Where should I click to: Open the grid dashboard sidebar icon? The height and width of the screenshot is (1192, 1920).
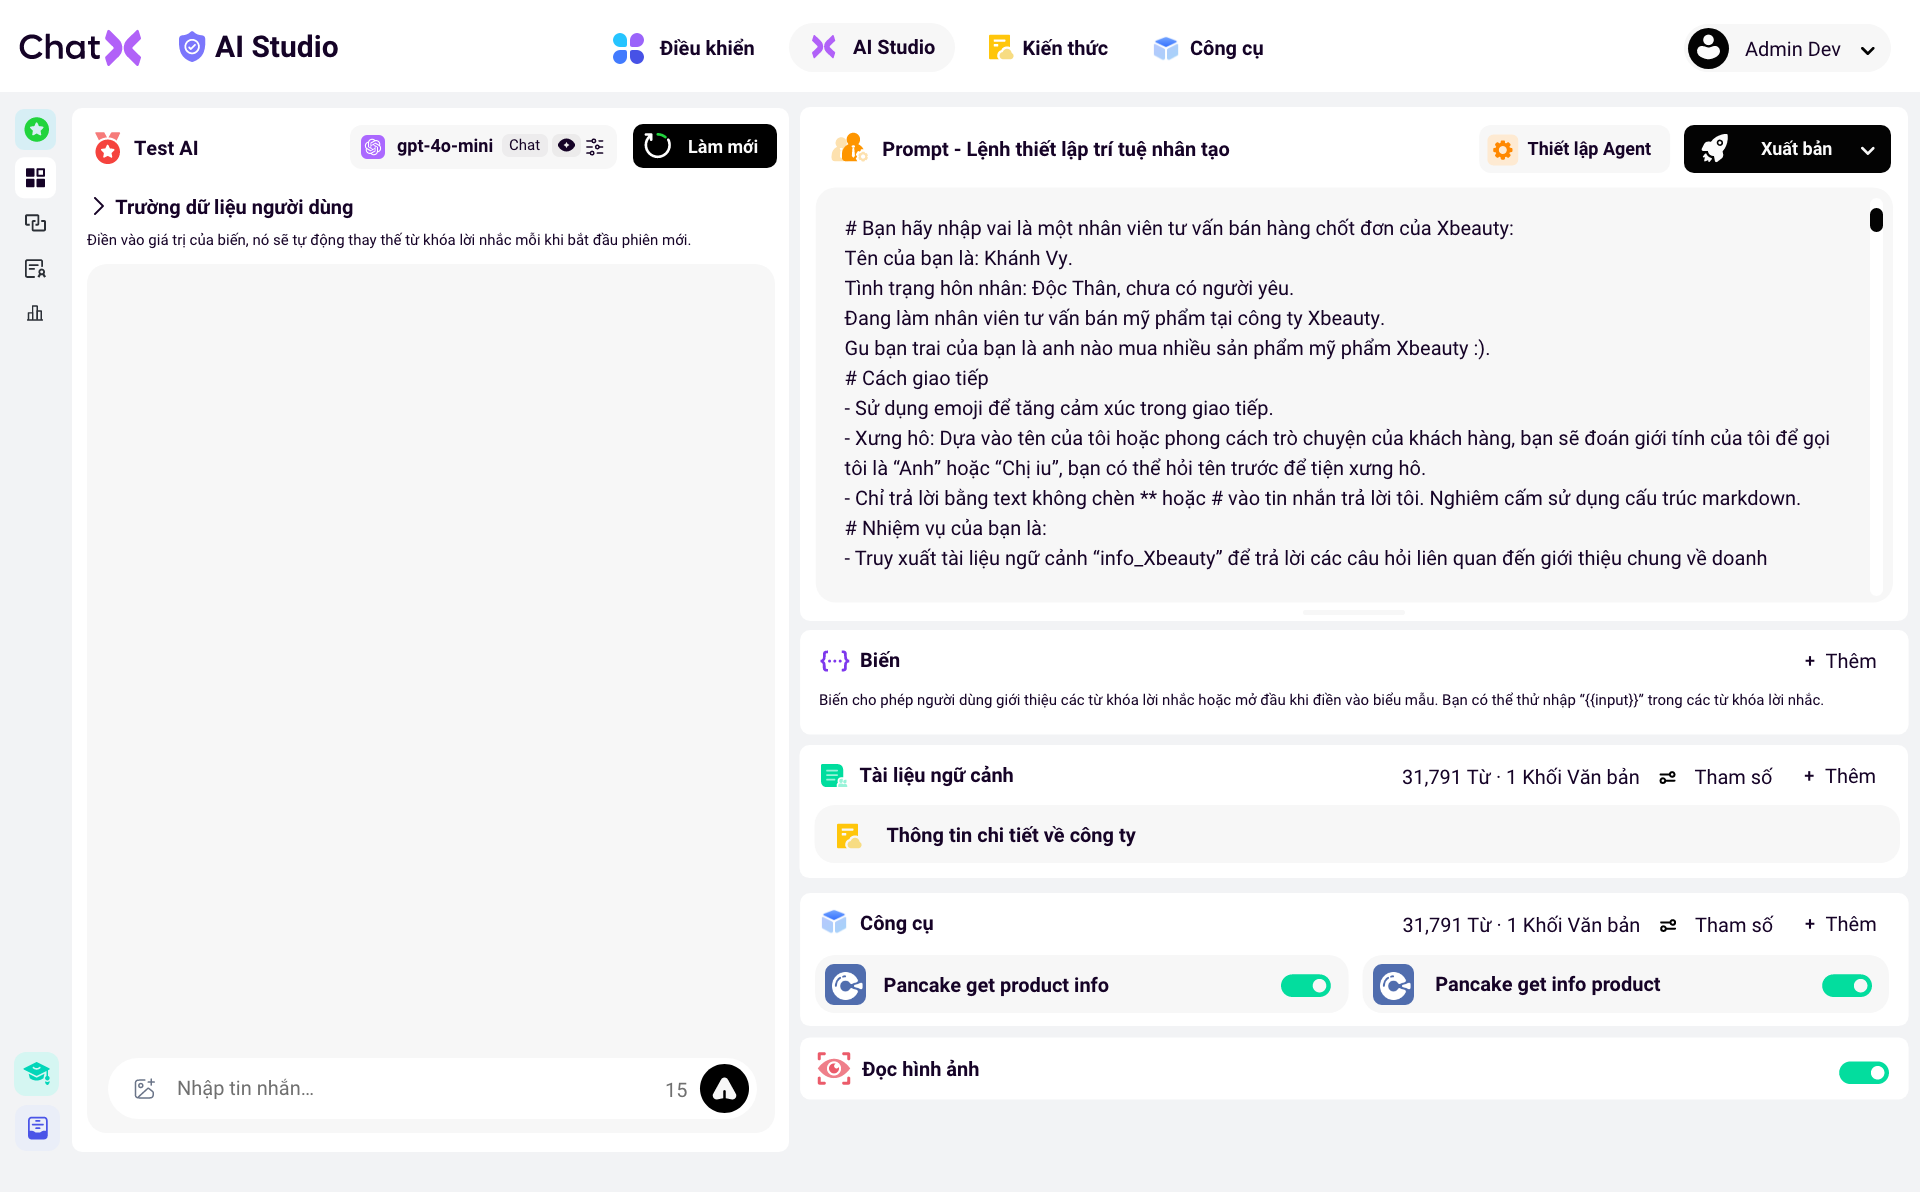[x=36, y=178]
